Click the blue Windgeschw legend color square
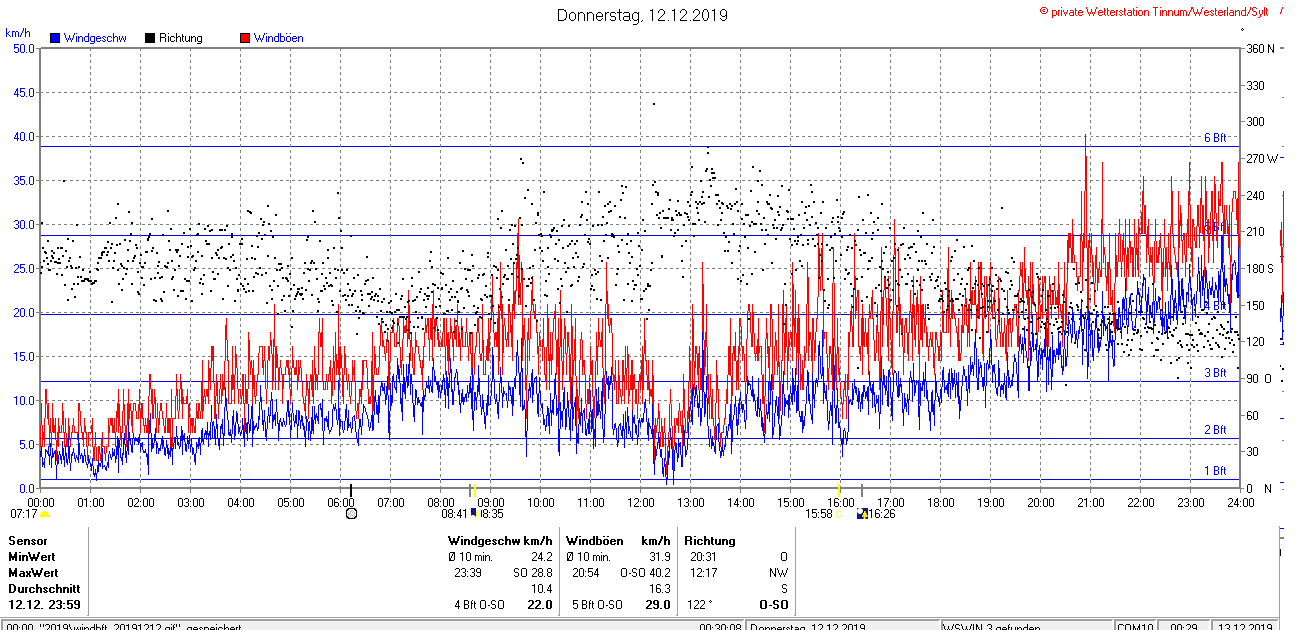 pyautogui.click(x=55, y=38)
